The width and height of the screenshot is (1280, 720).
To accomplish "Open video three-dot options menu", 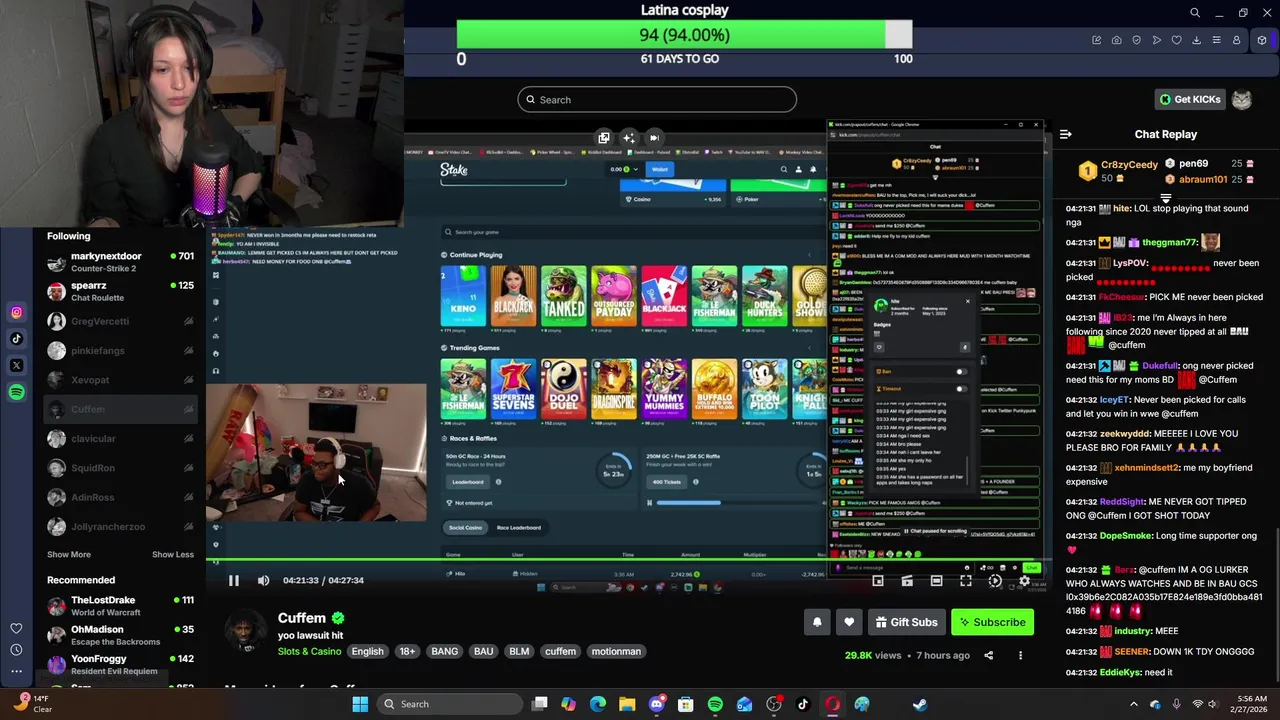I will tap(1020, 655).
